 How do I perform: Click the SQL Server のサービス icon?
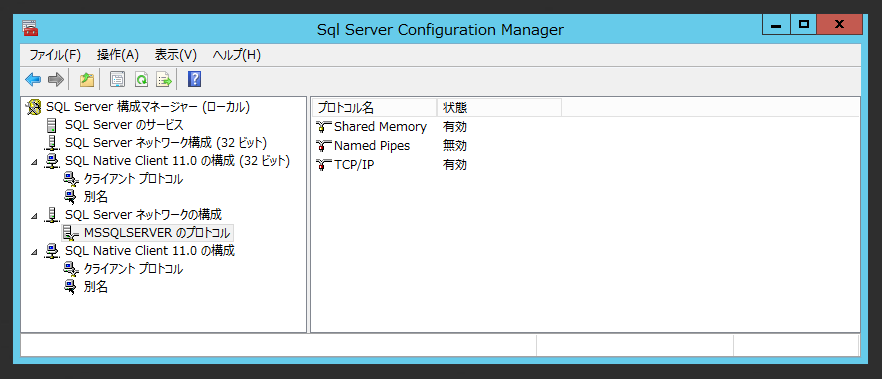pos(52,125)
